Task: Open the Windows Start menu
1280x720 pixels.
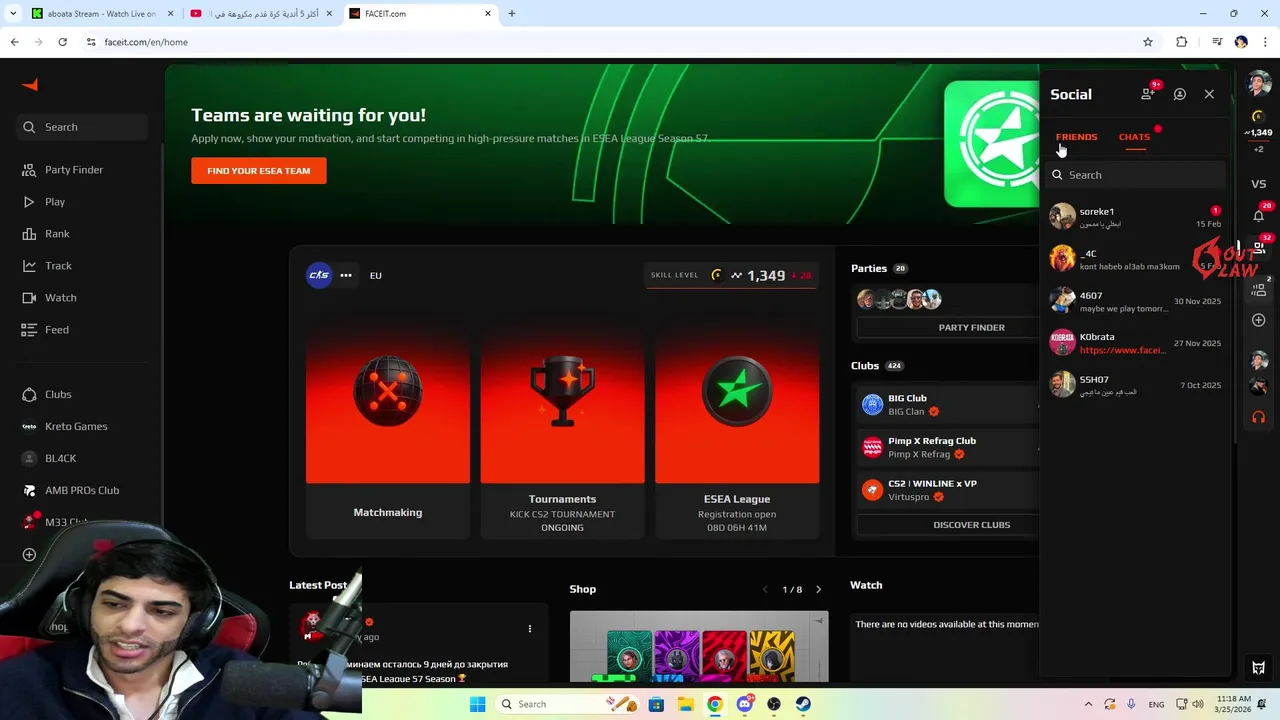Action: (x=478, y=704)
